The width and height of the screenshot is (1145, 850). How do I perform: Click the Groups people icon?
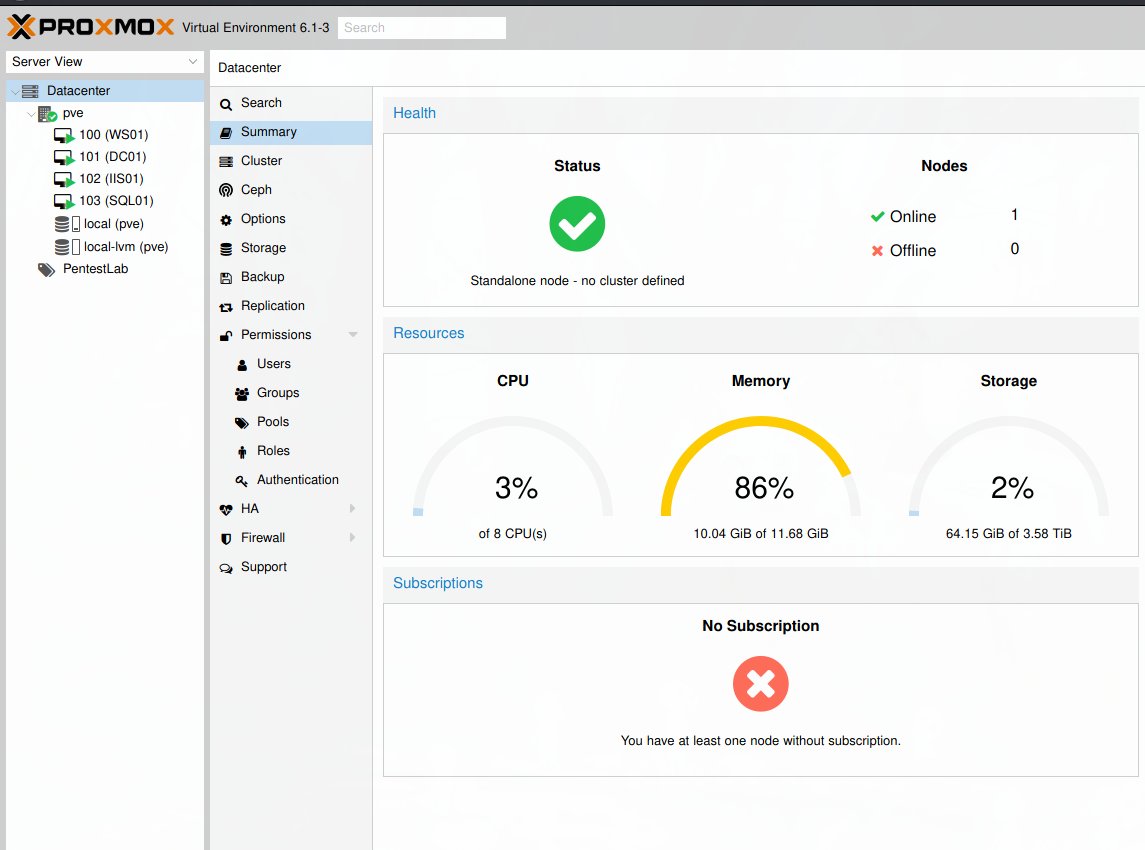click(242, 394)
